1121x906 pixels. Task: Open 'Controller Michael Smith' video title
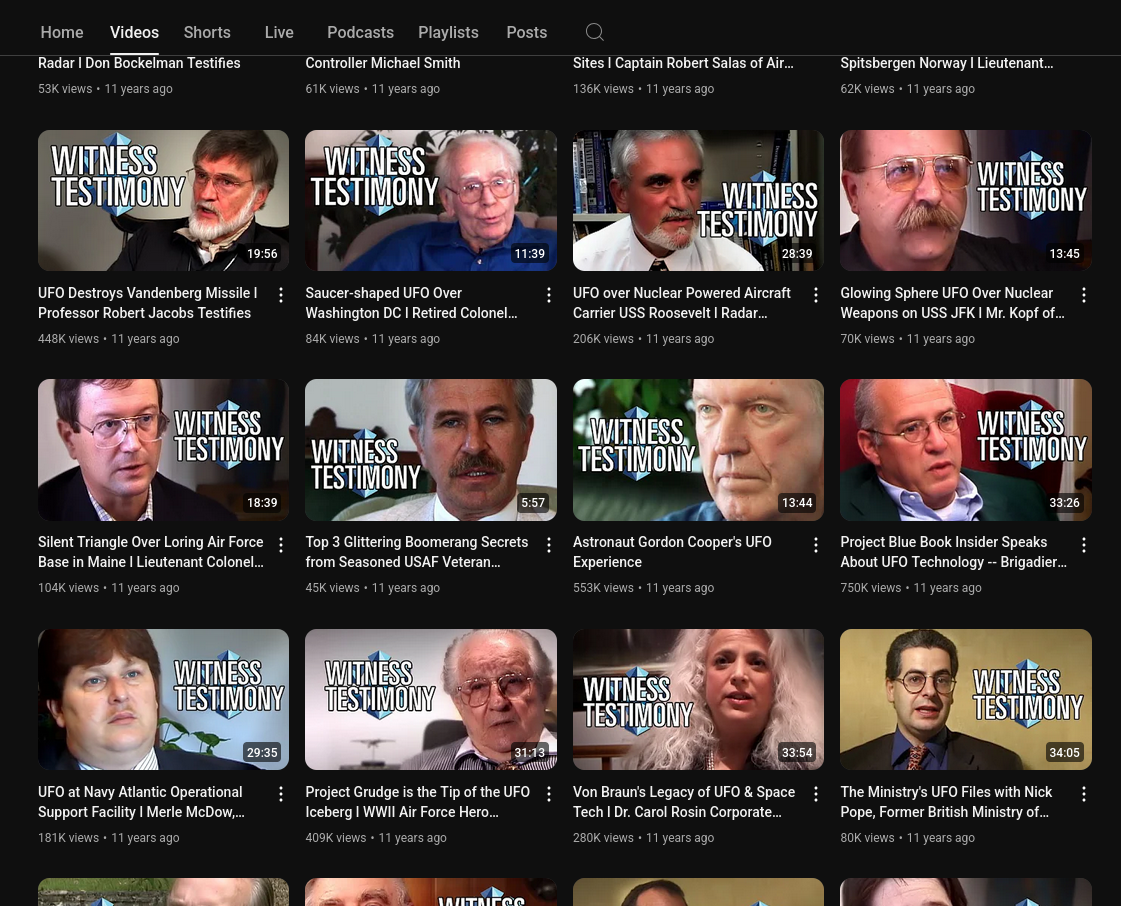(382, 63)
